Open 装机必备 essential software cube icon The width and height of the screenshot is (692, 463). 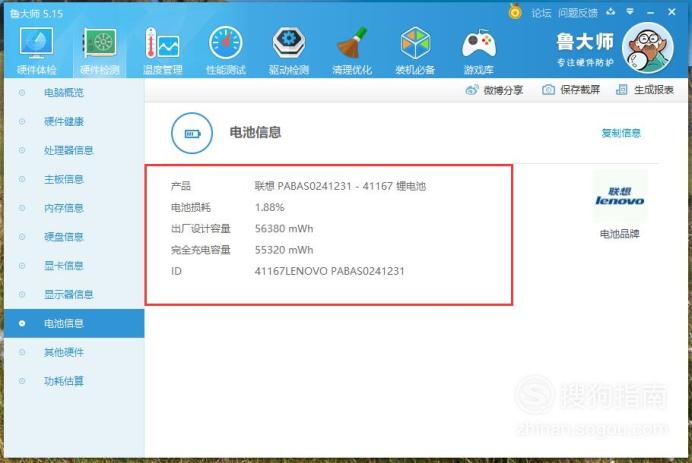pos(415,50)
